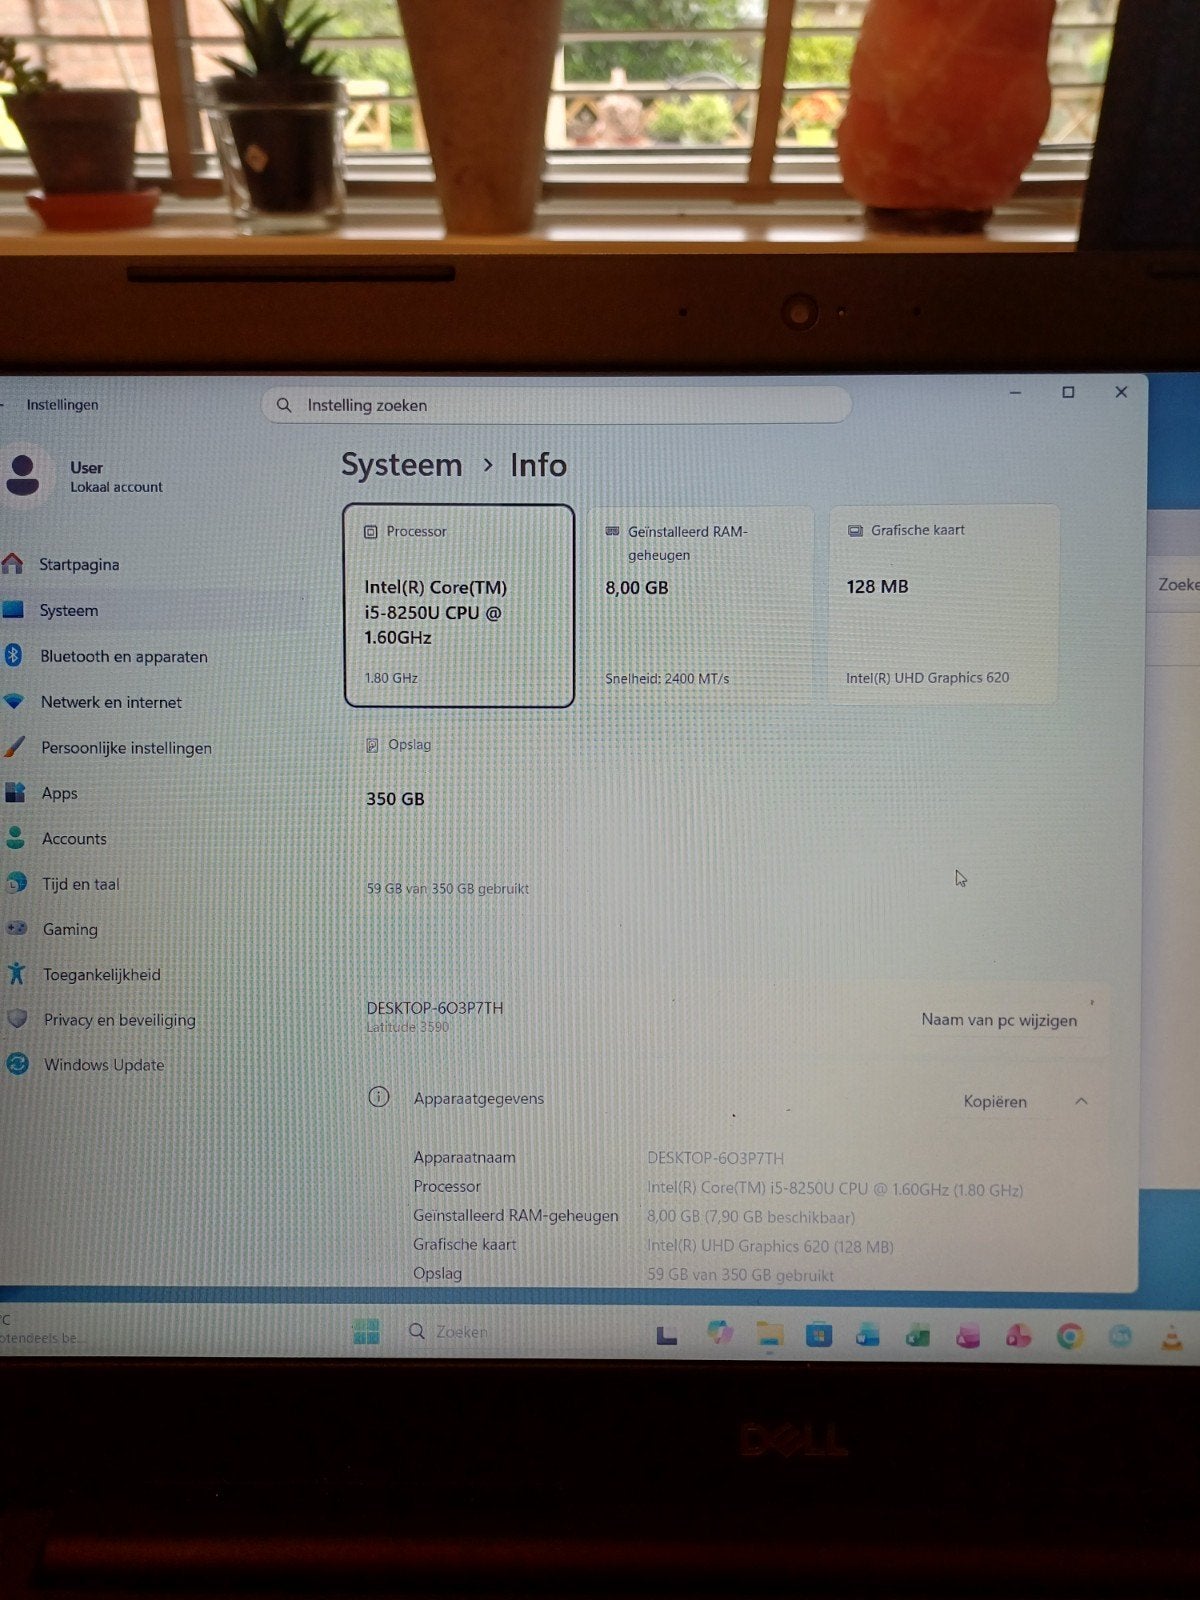Open VLC media player from taskbar

[x=1170, y=1337]
